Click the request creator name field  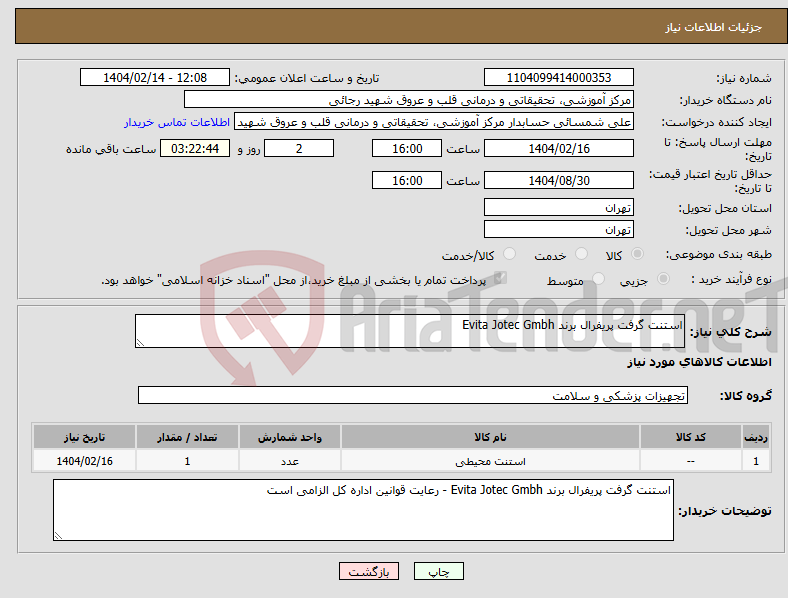[434, 122]
